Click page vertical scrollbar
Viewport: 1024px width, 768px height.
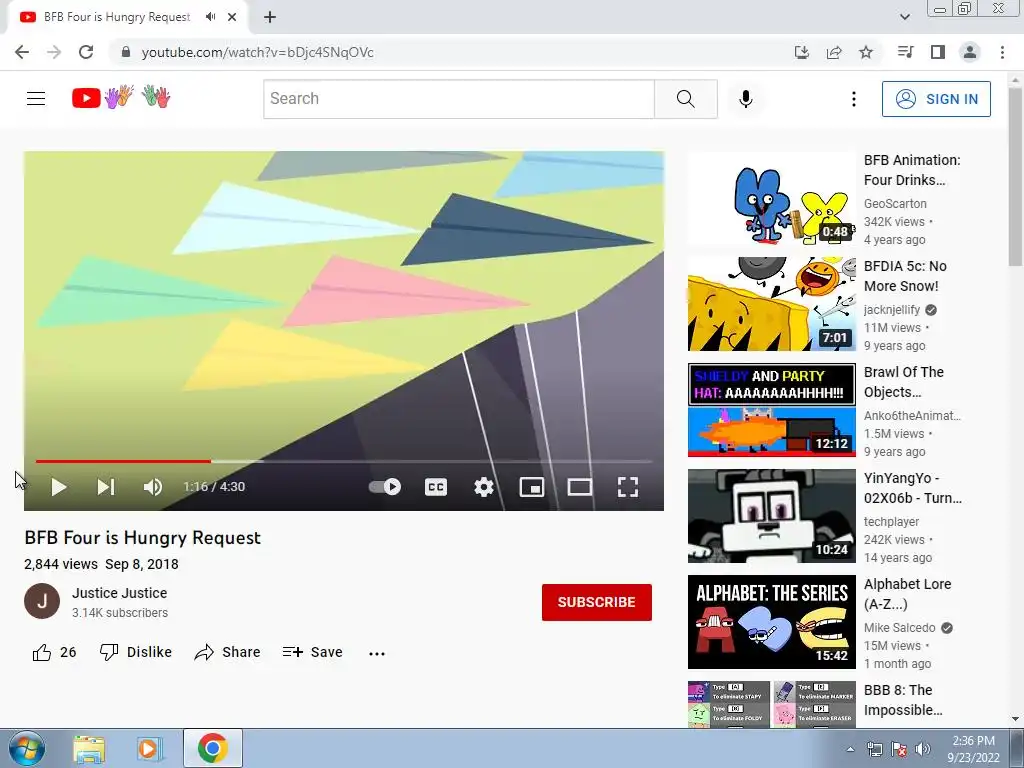(1015, 177)
